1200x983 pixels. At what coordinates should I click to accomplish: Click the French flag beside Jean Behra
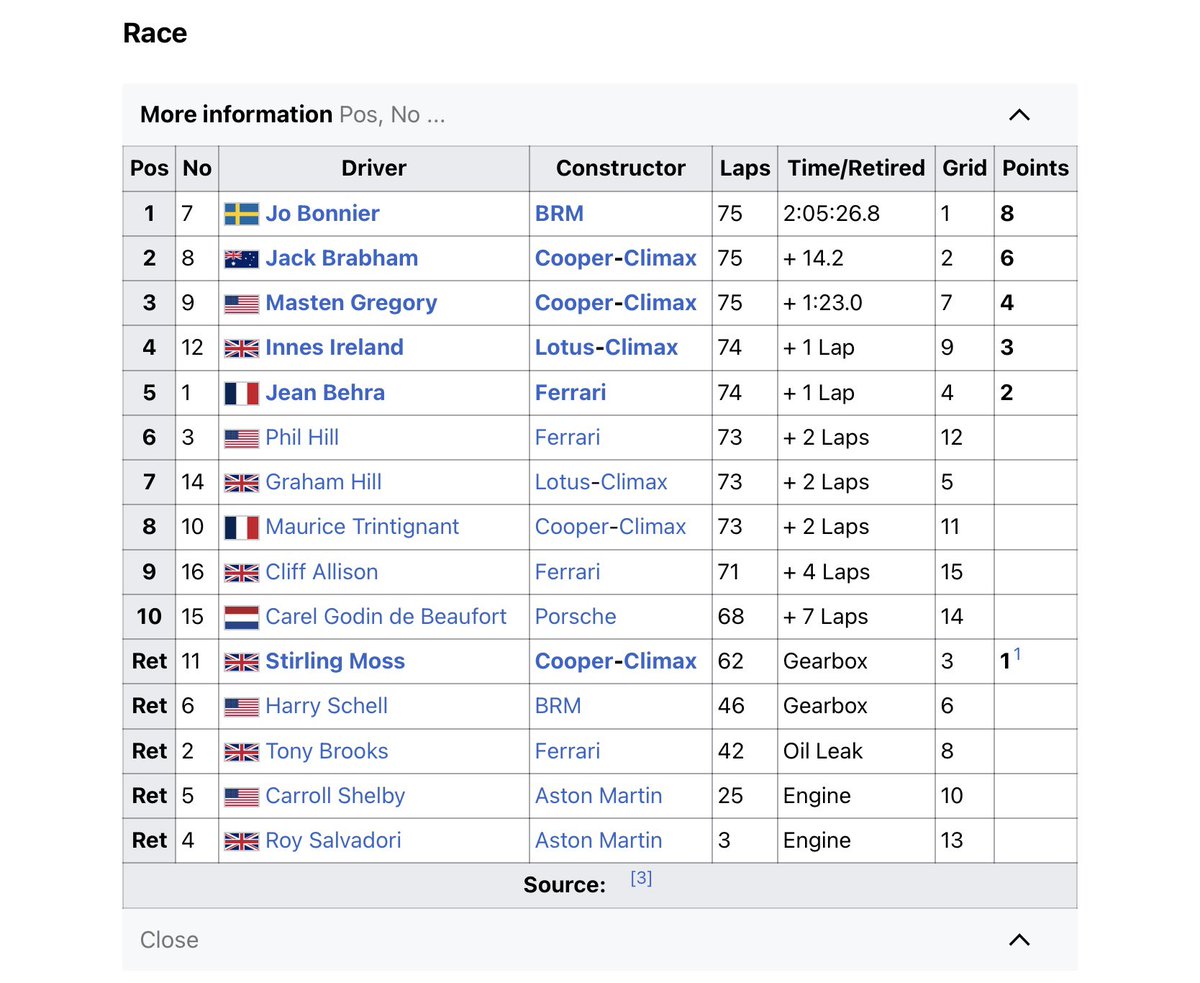tap(240, 392)
